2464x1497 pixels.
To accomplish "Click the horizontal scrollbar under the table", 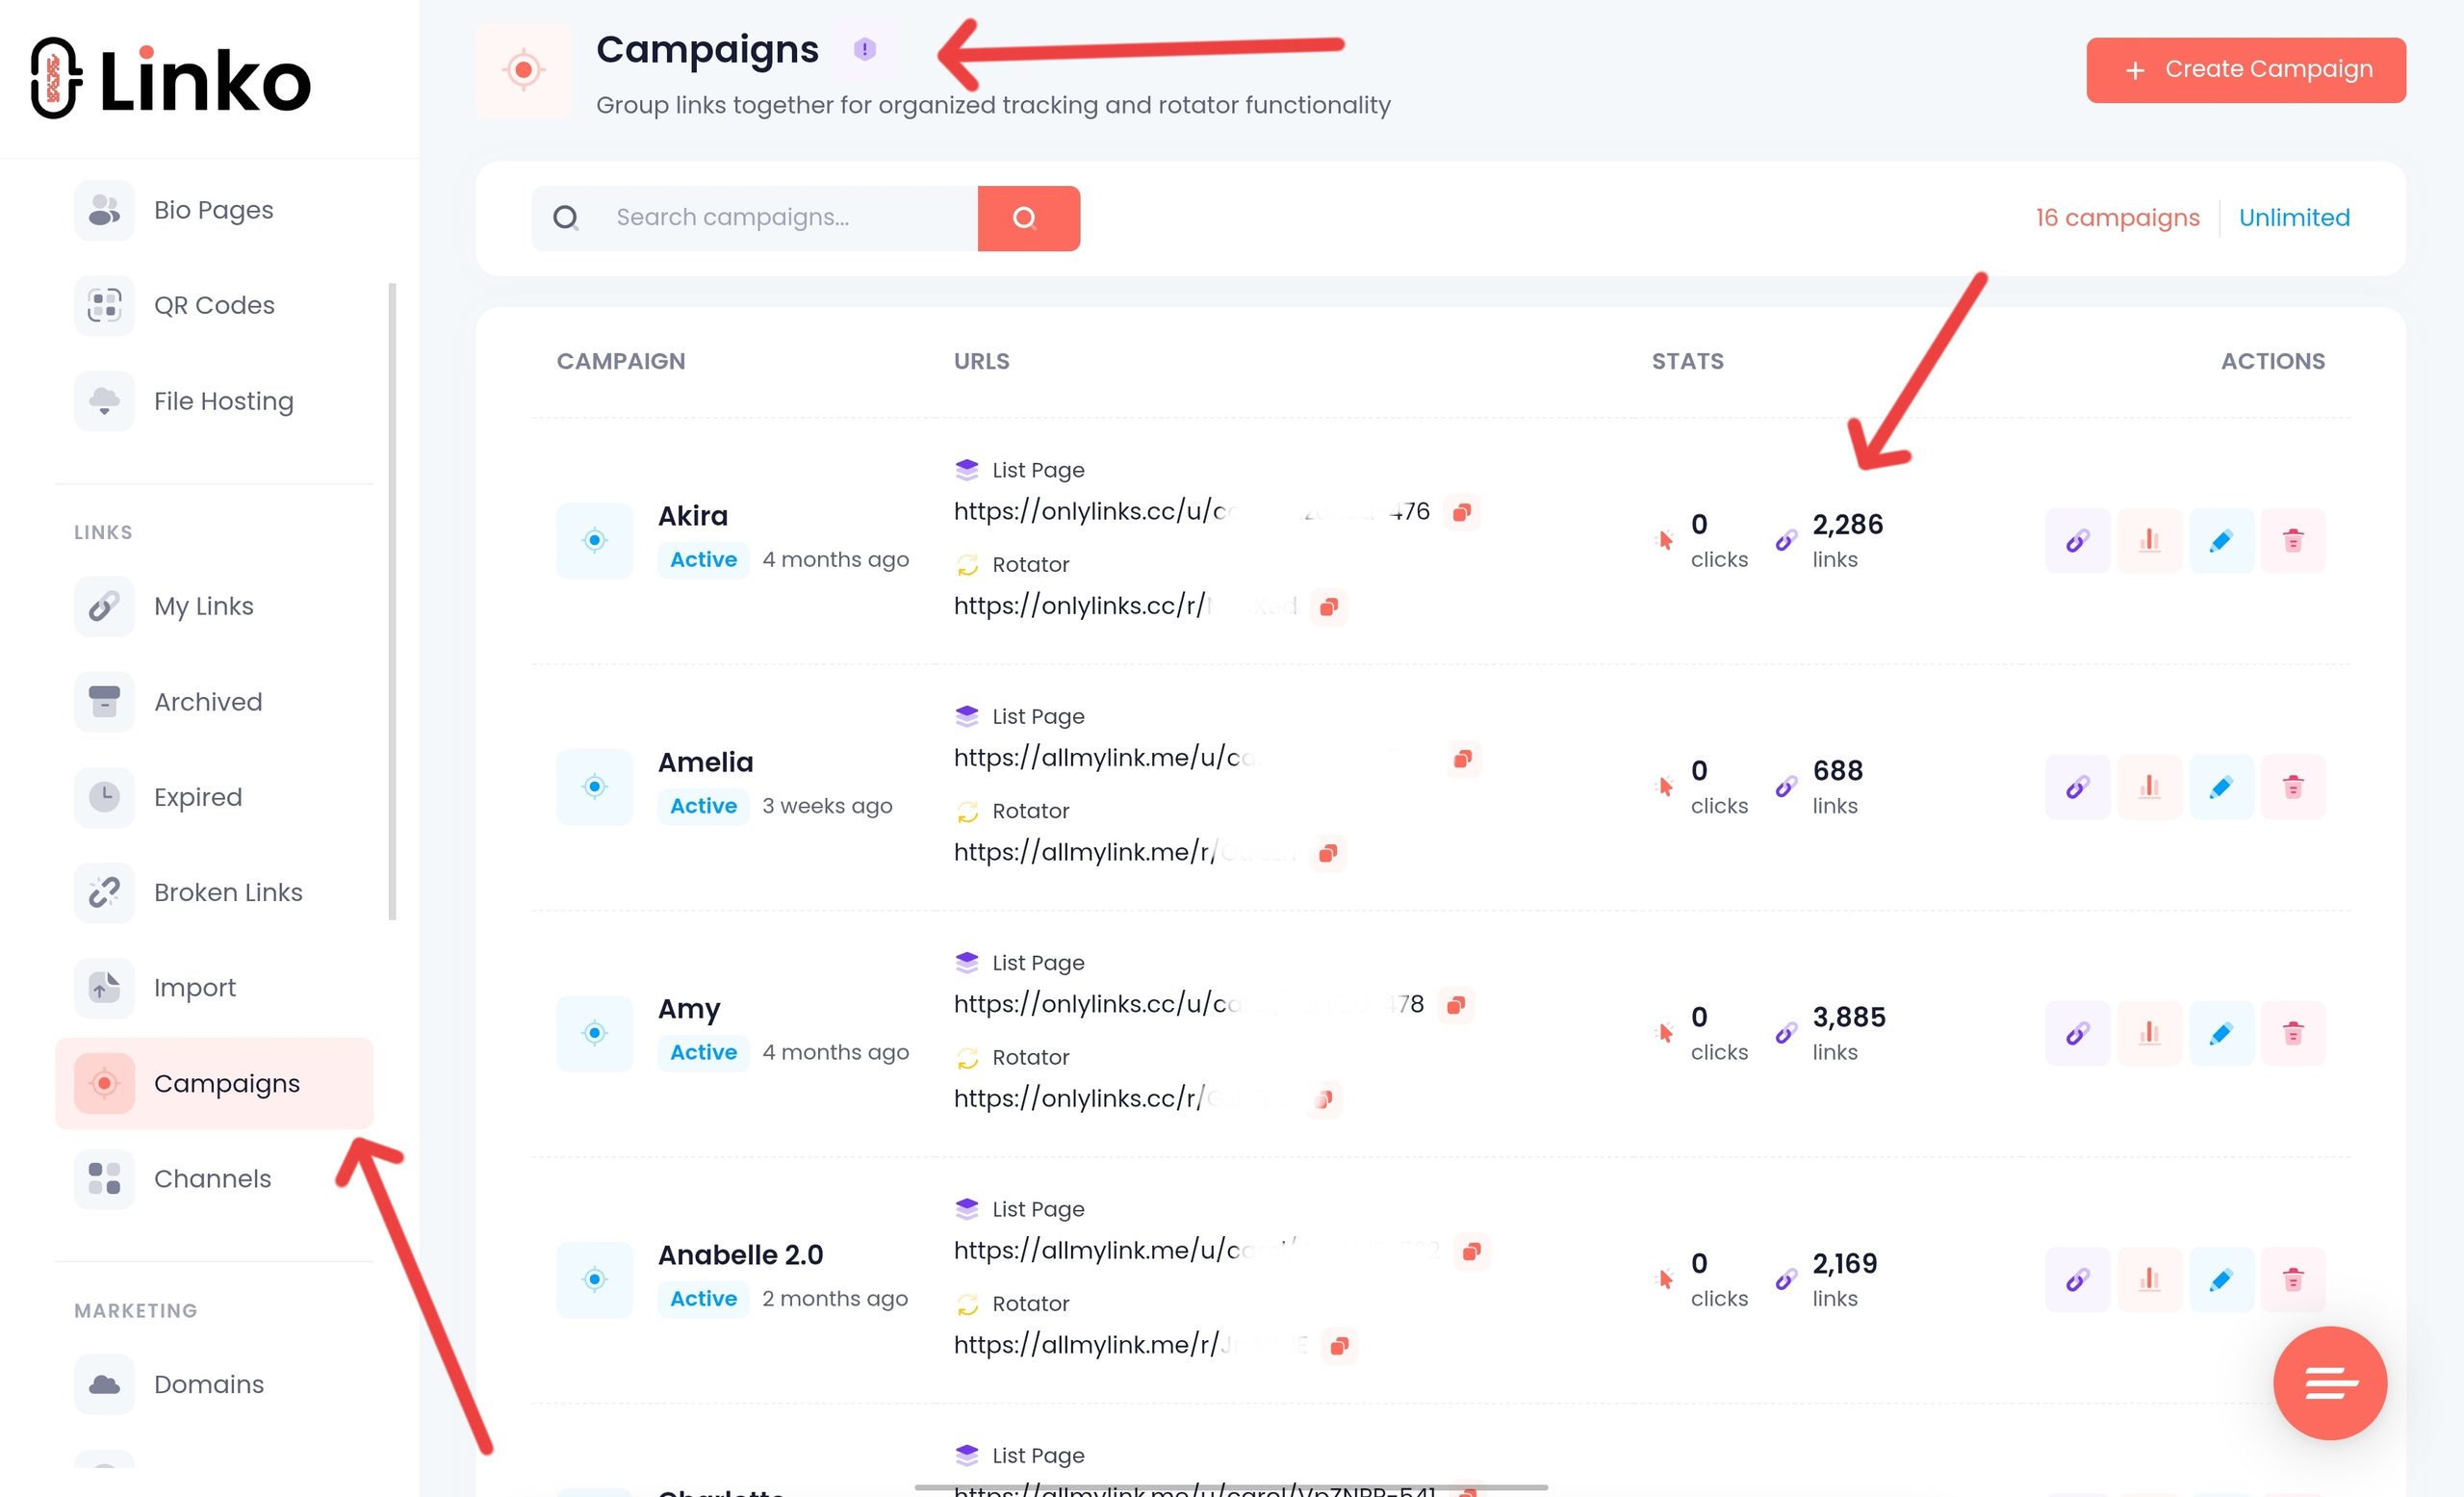I will (x=1231, y=1487).
